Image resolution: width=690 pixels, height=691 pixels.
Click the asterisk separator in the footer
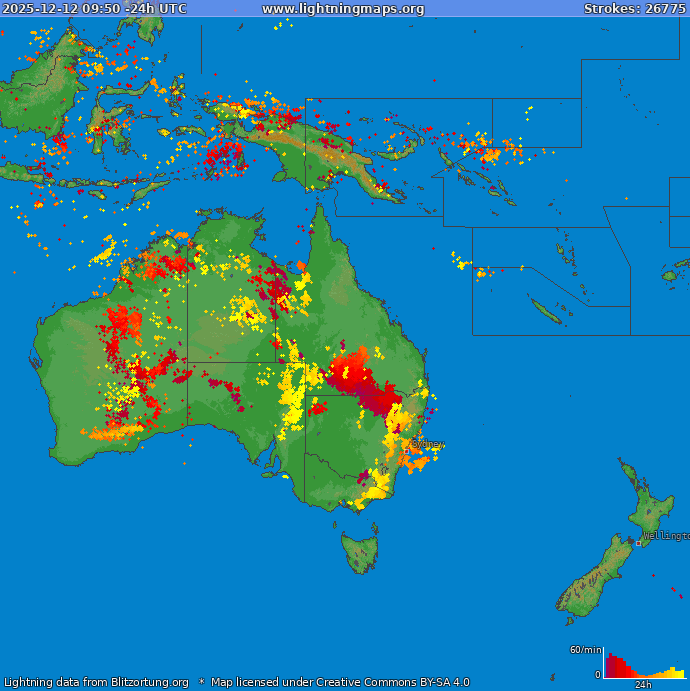pos(201,682)
